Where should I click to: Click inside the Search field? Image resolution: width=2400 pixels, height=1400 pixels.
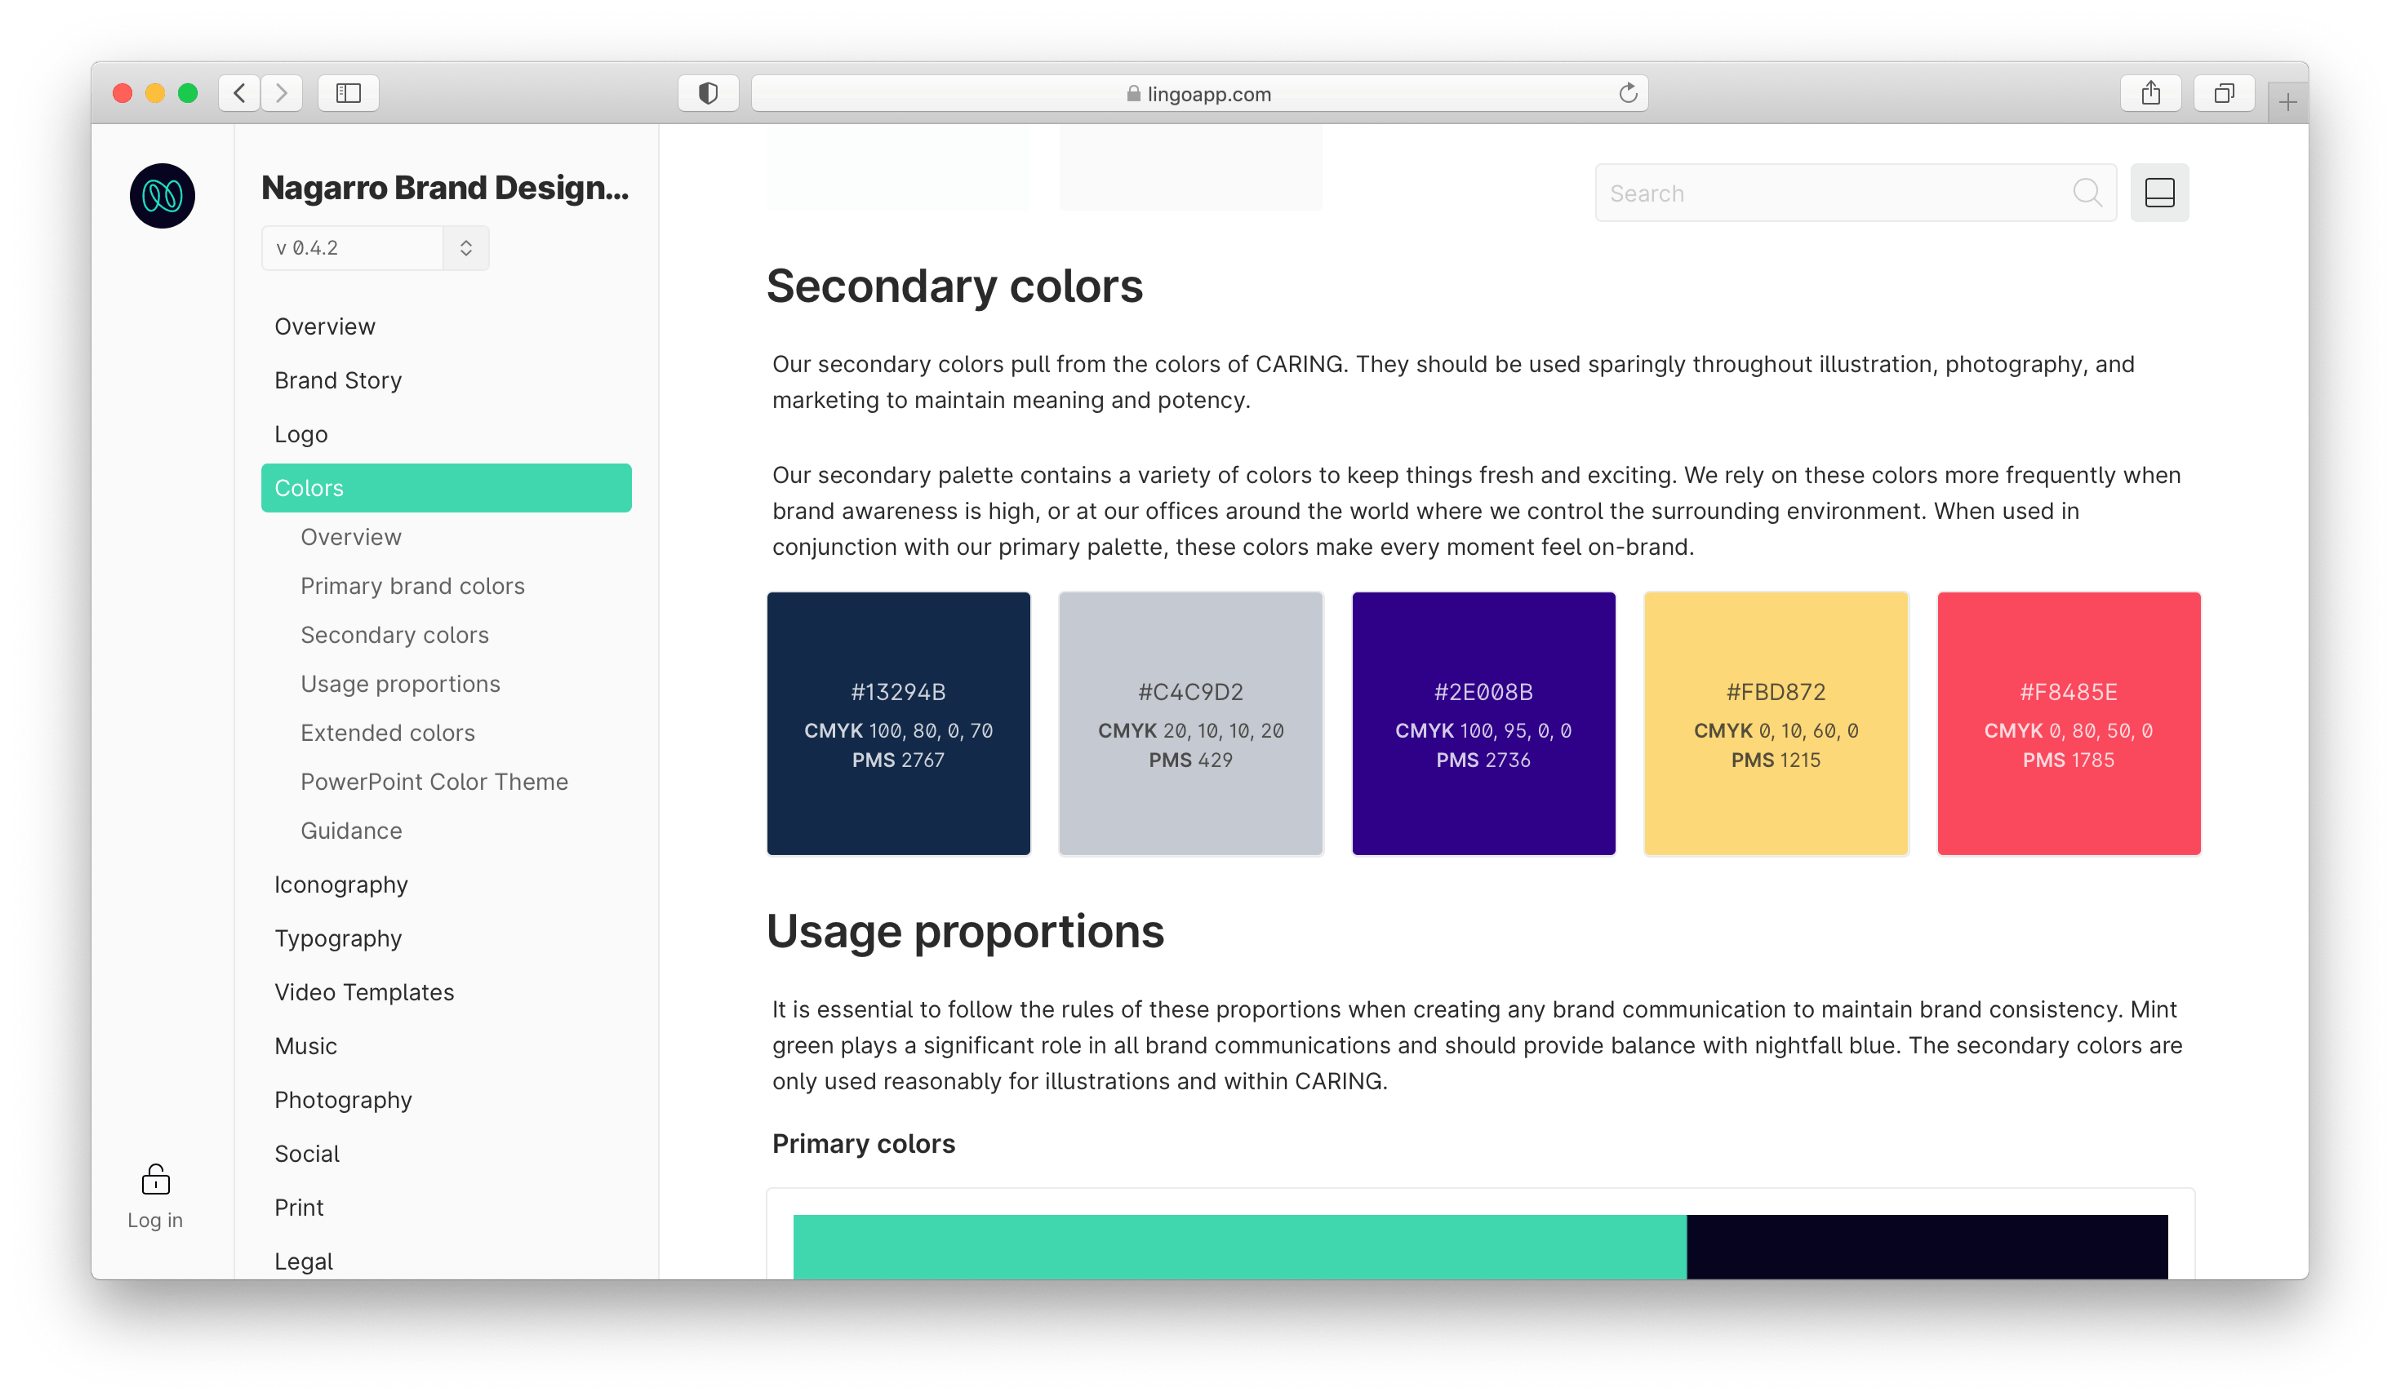tap(1800, 192)
